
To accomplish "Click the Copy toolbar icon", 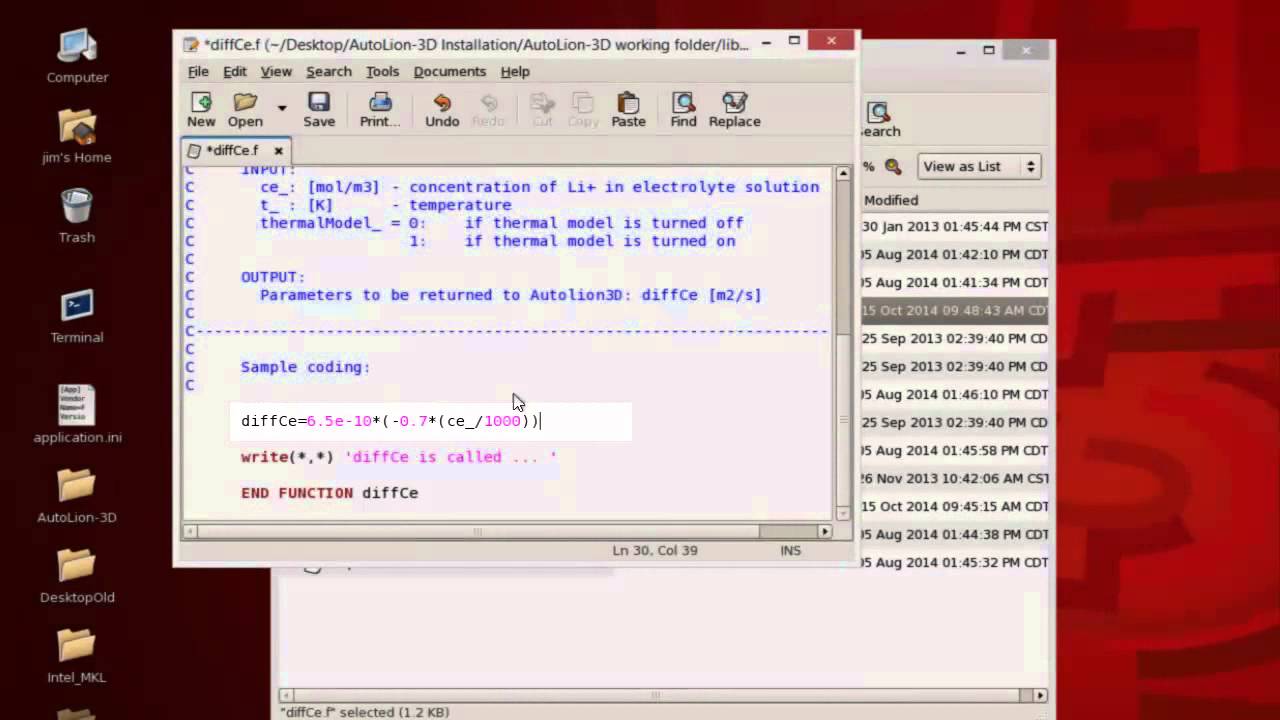I will [583, 109].
